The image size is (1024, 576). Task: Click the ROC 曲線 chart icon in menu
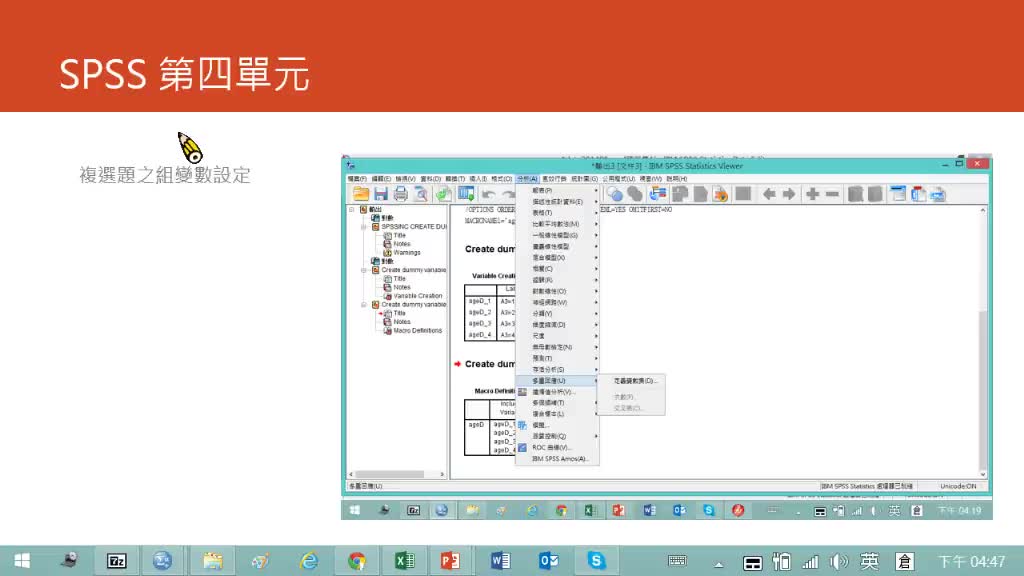522,447
